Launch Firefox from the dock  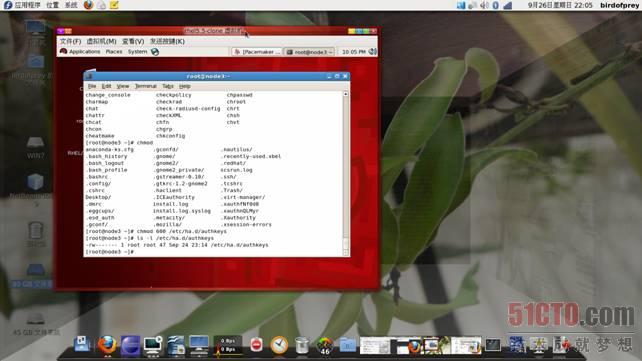tap(107, 345)
